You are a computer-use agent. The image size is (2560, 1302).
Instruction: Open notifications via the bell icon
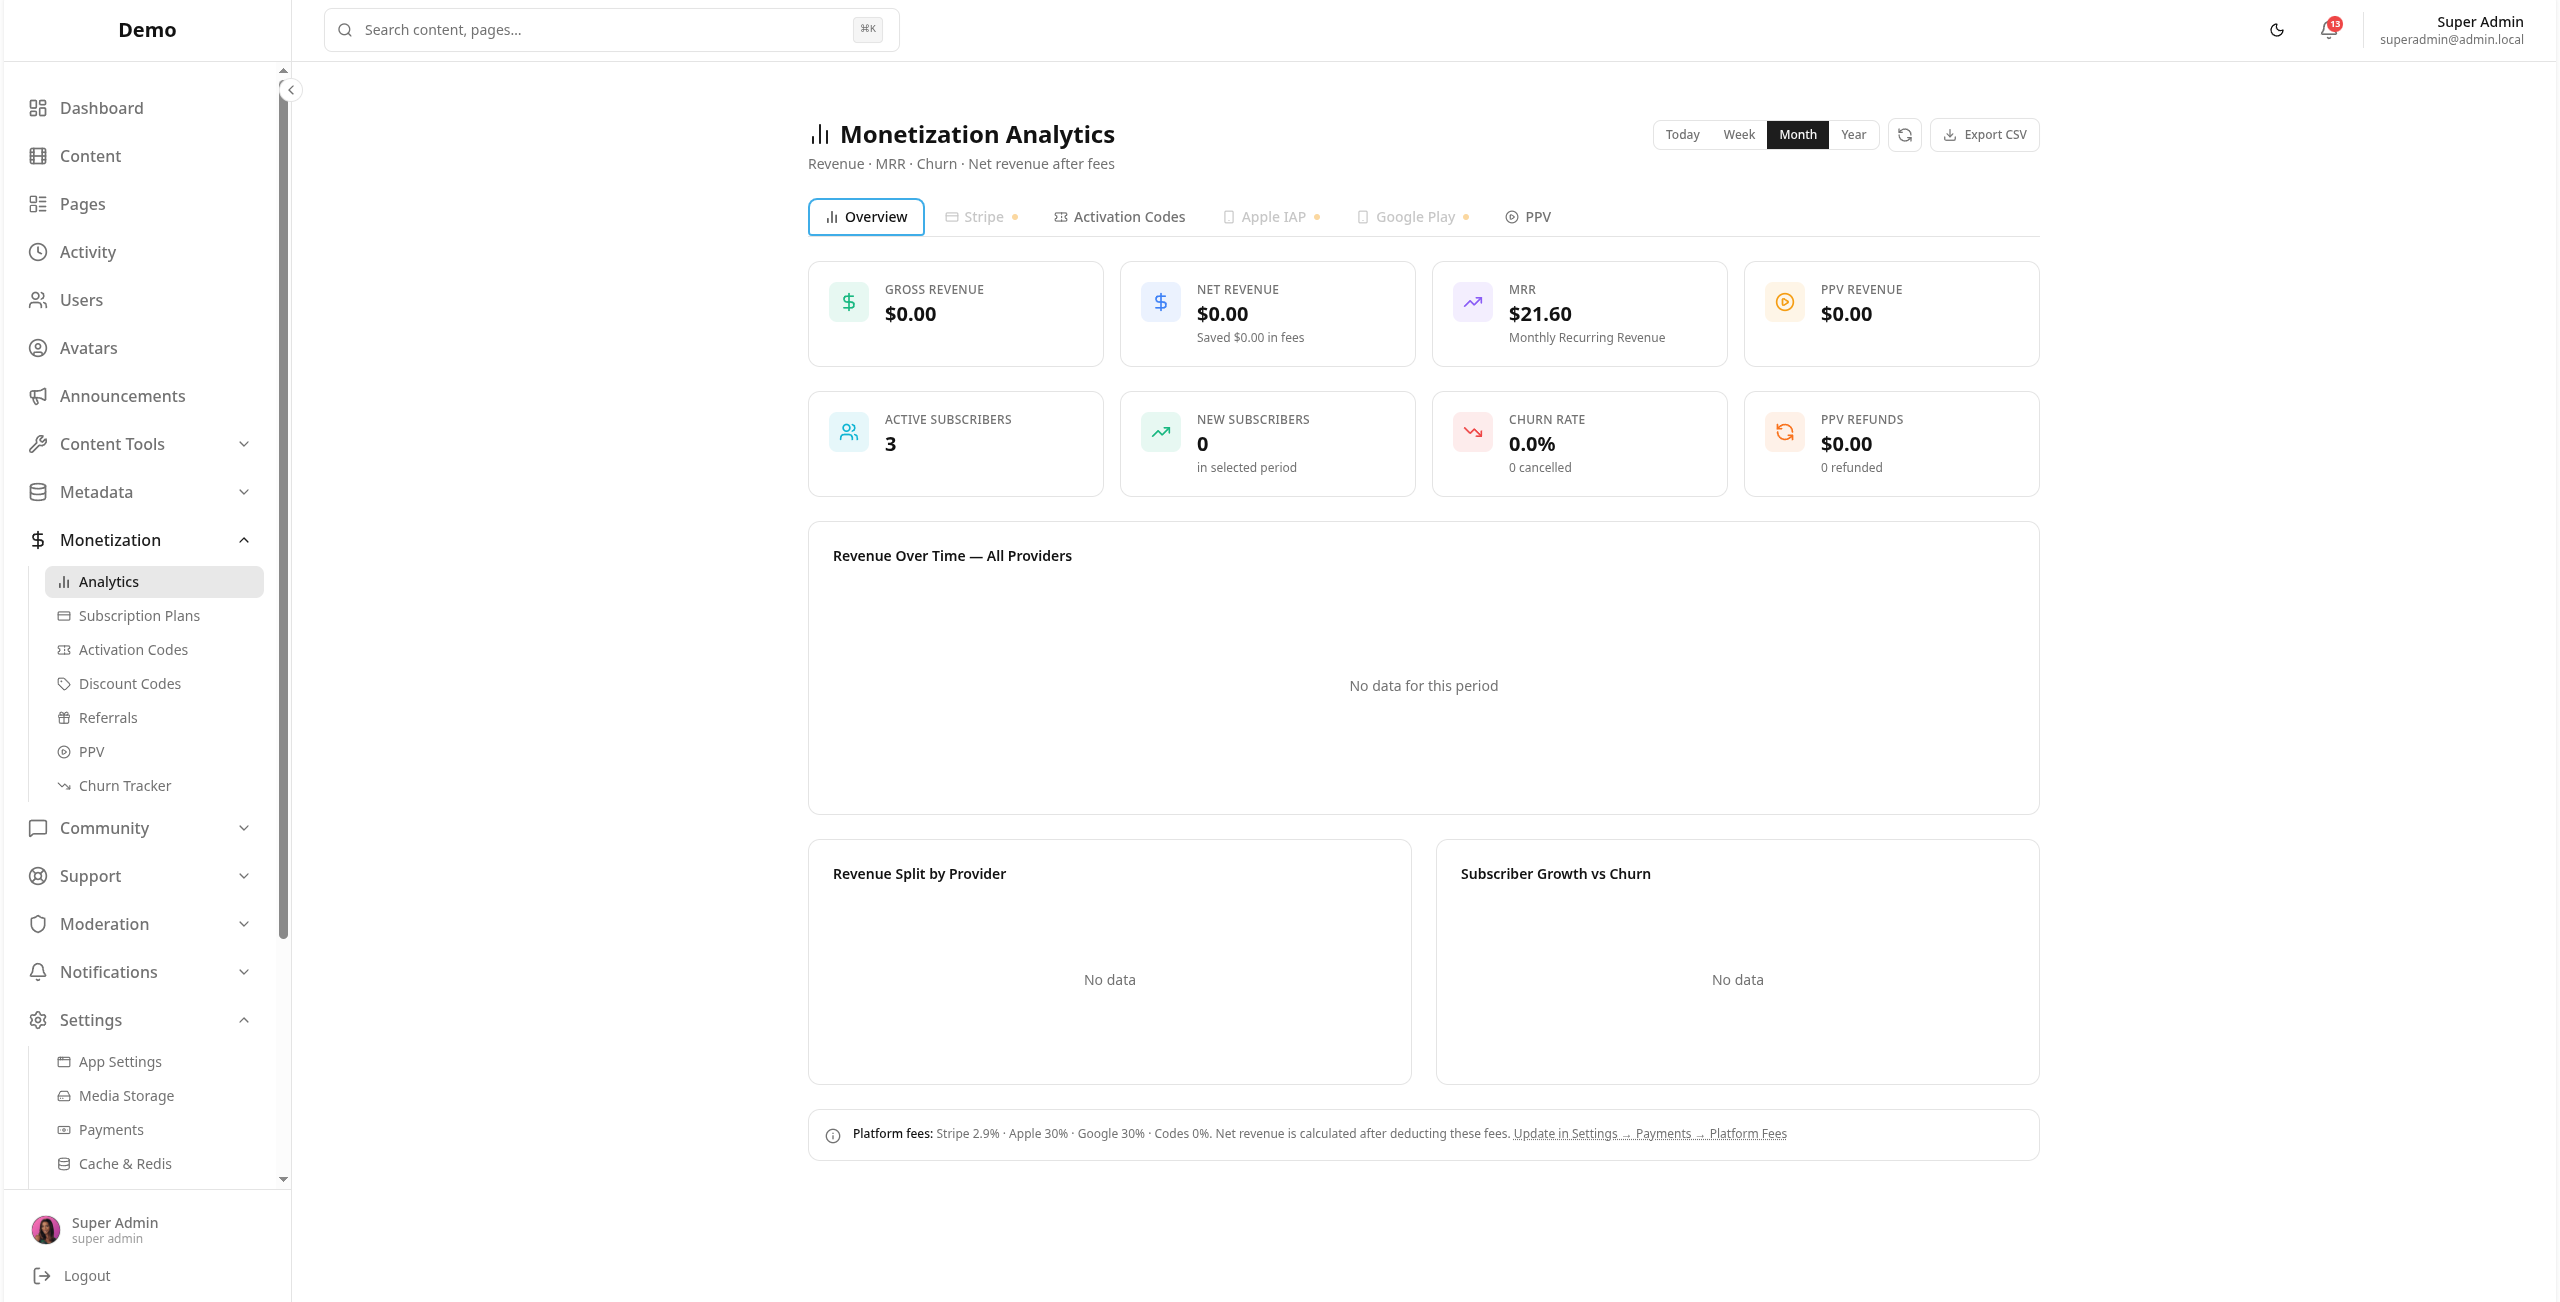point(2328,30)
